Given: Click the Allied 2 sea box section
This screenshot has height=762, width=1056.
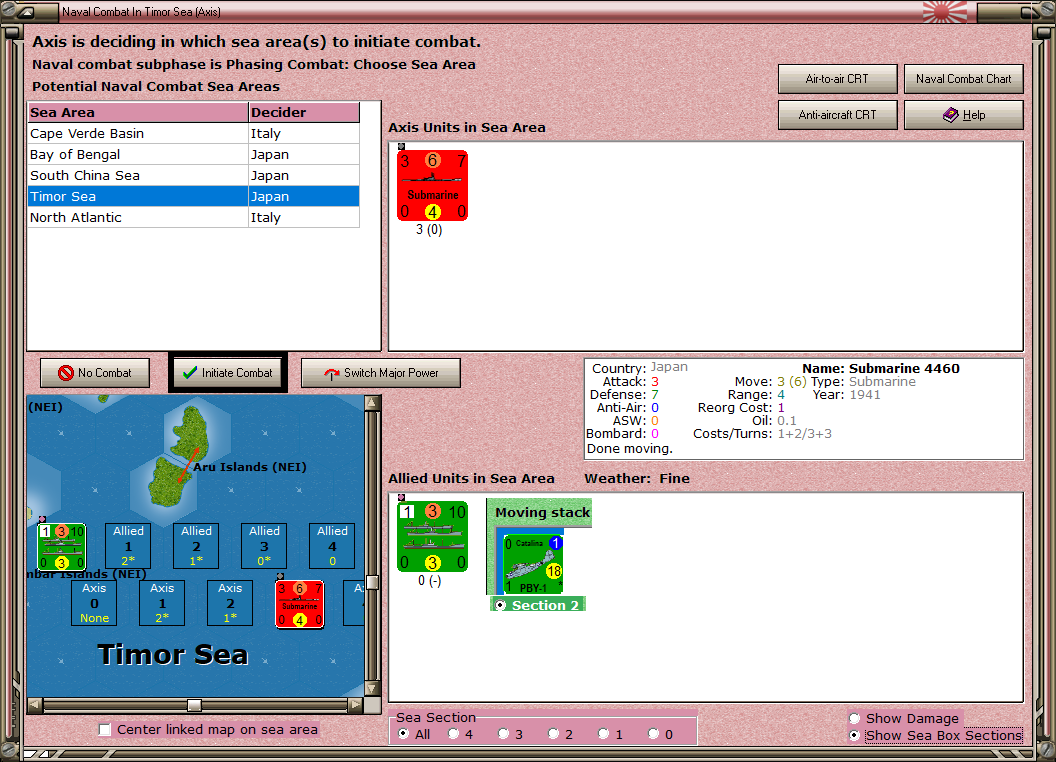Looking at the screenshot, I should pos(196,546).
